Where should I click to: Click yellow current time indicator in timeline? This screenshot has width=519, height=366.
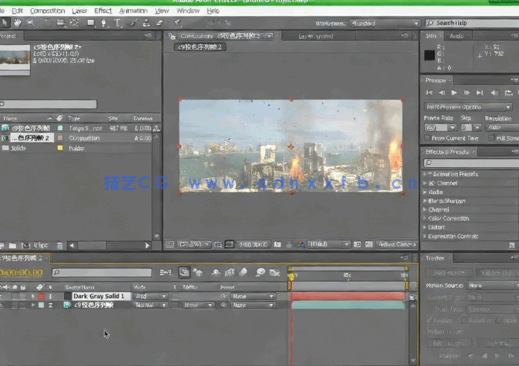click(x=292, y=276)
